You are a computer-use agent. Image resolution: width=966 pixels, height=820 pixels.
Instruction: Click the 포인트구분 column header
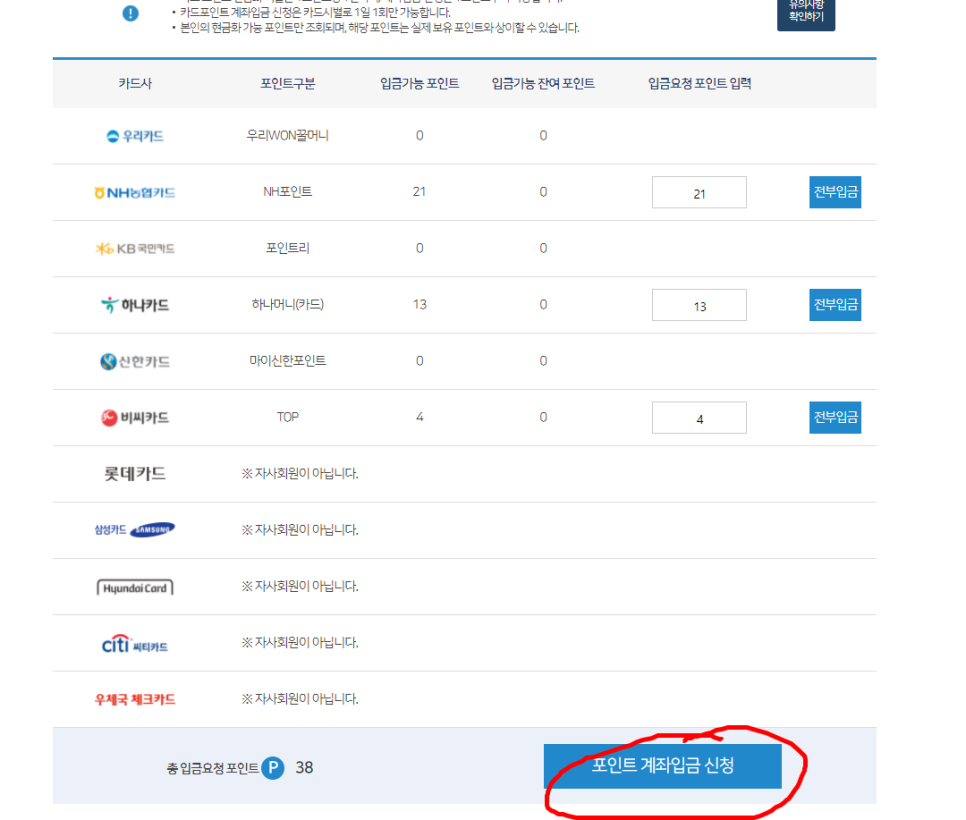[288, 84]
